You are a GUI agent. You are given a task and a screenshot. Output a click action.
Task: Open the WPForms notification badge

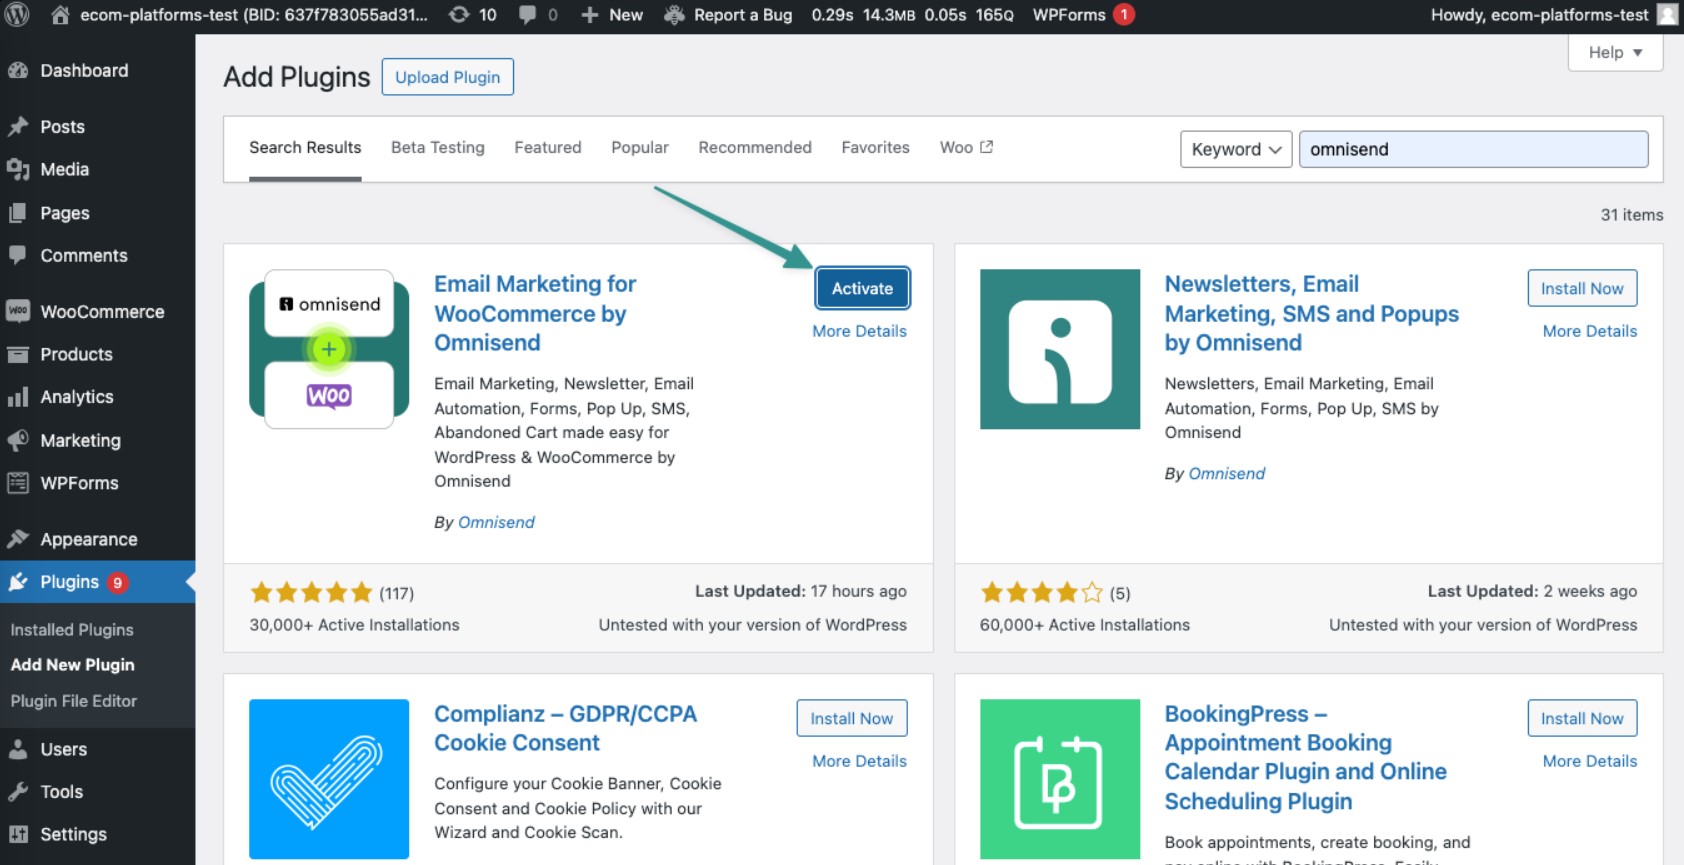coord(1124,15)
